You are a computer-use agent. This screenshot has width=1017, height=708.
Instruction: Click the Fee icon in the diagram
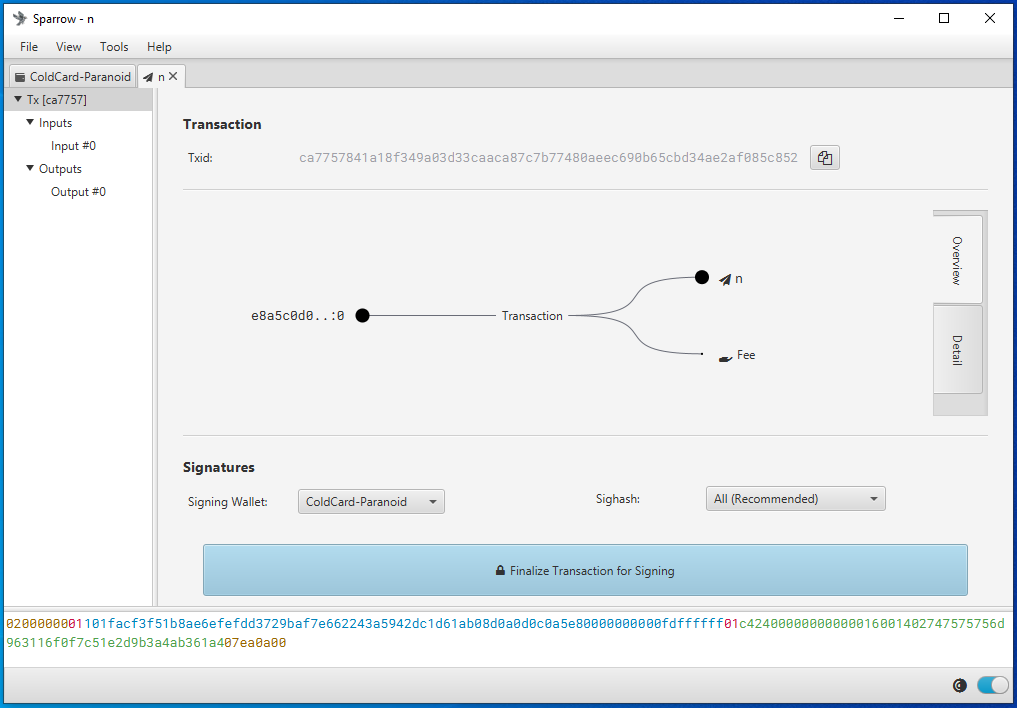tap(726, 358)
